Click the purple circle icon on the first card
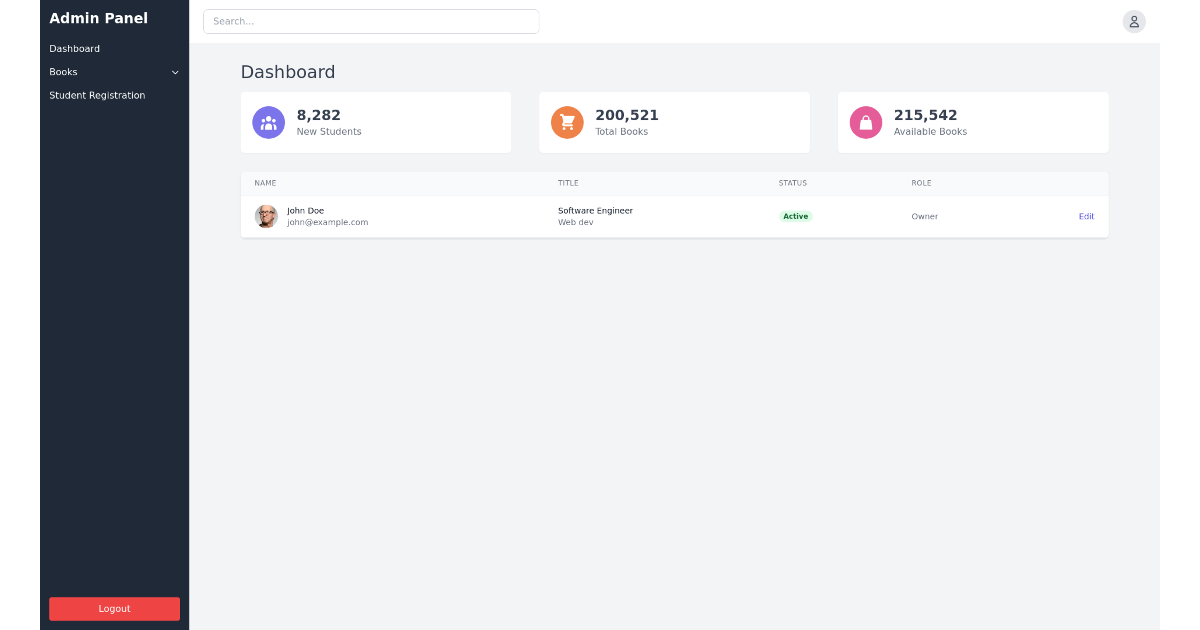1200x630 pixels. click(x=268, y=122)
